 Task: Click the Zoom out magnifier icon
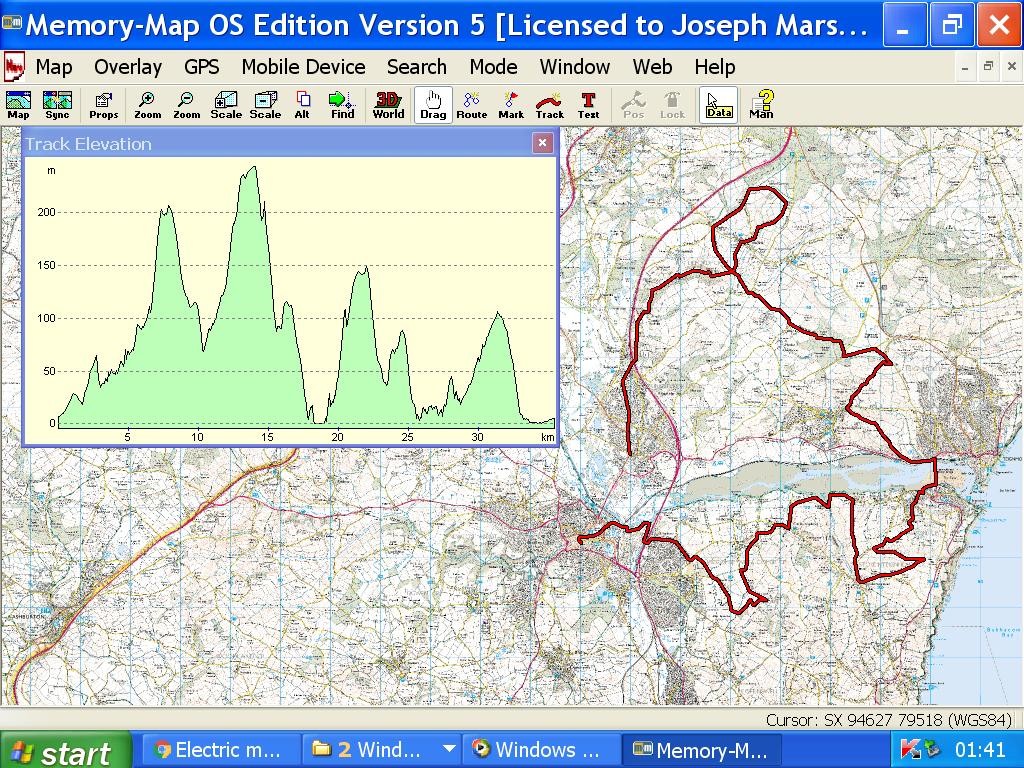pos(186,105)
